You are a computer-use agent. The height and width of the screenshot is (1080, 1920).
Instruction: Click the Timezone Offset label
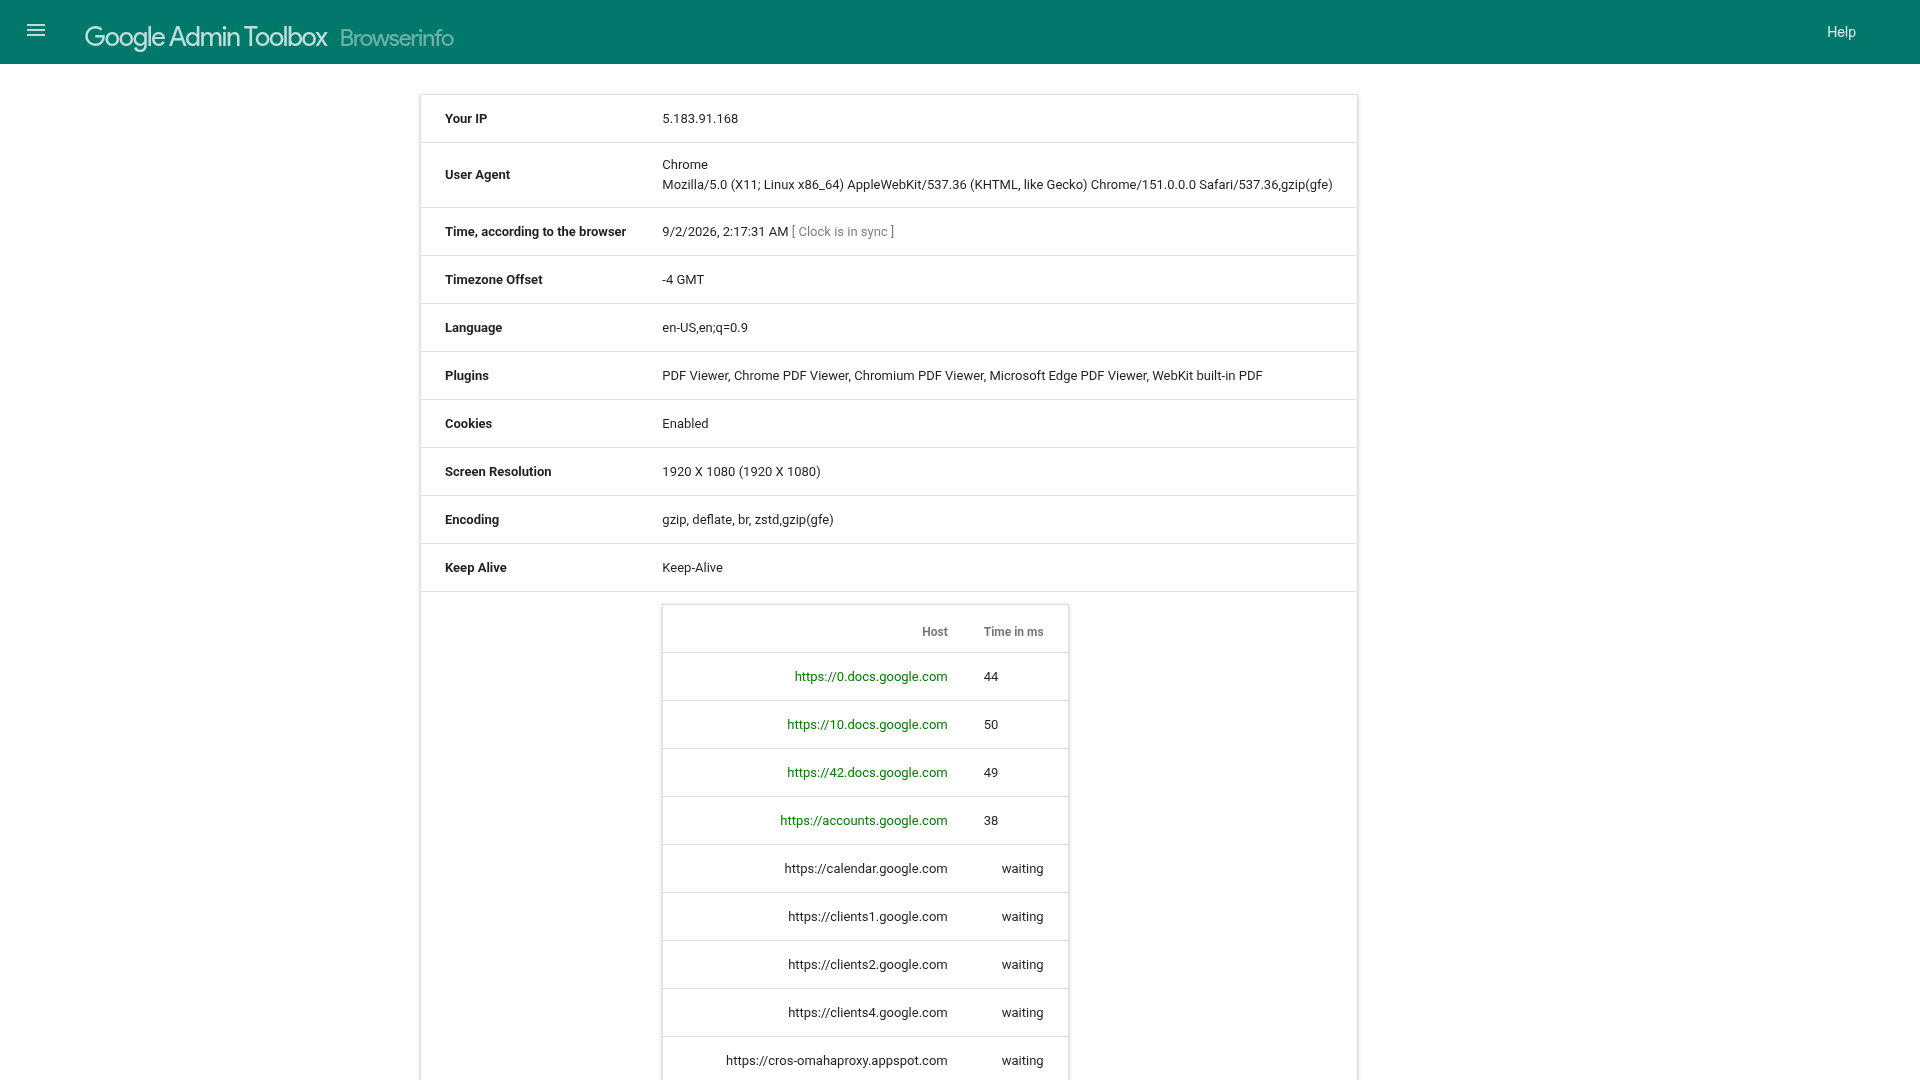click(493, 280)
